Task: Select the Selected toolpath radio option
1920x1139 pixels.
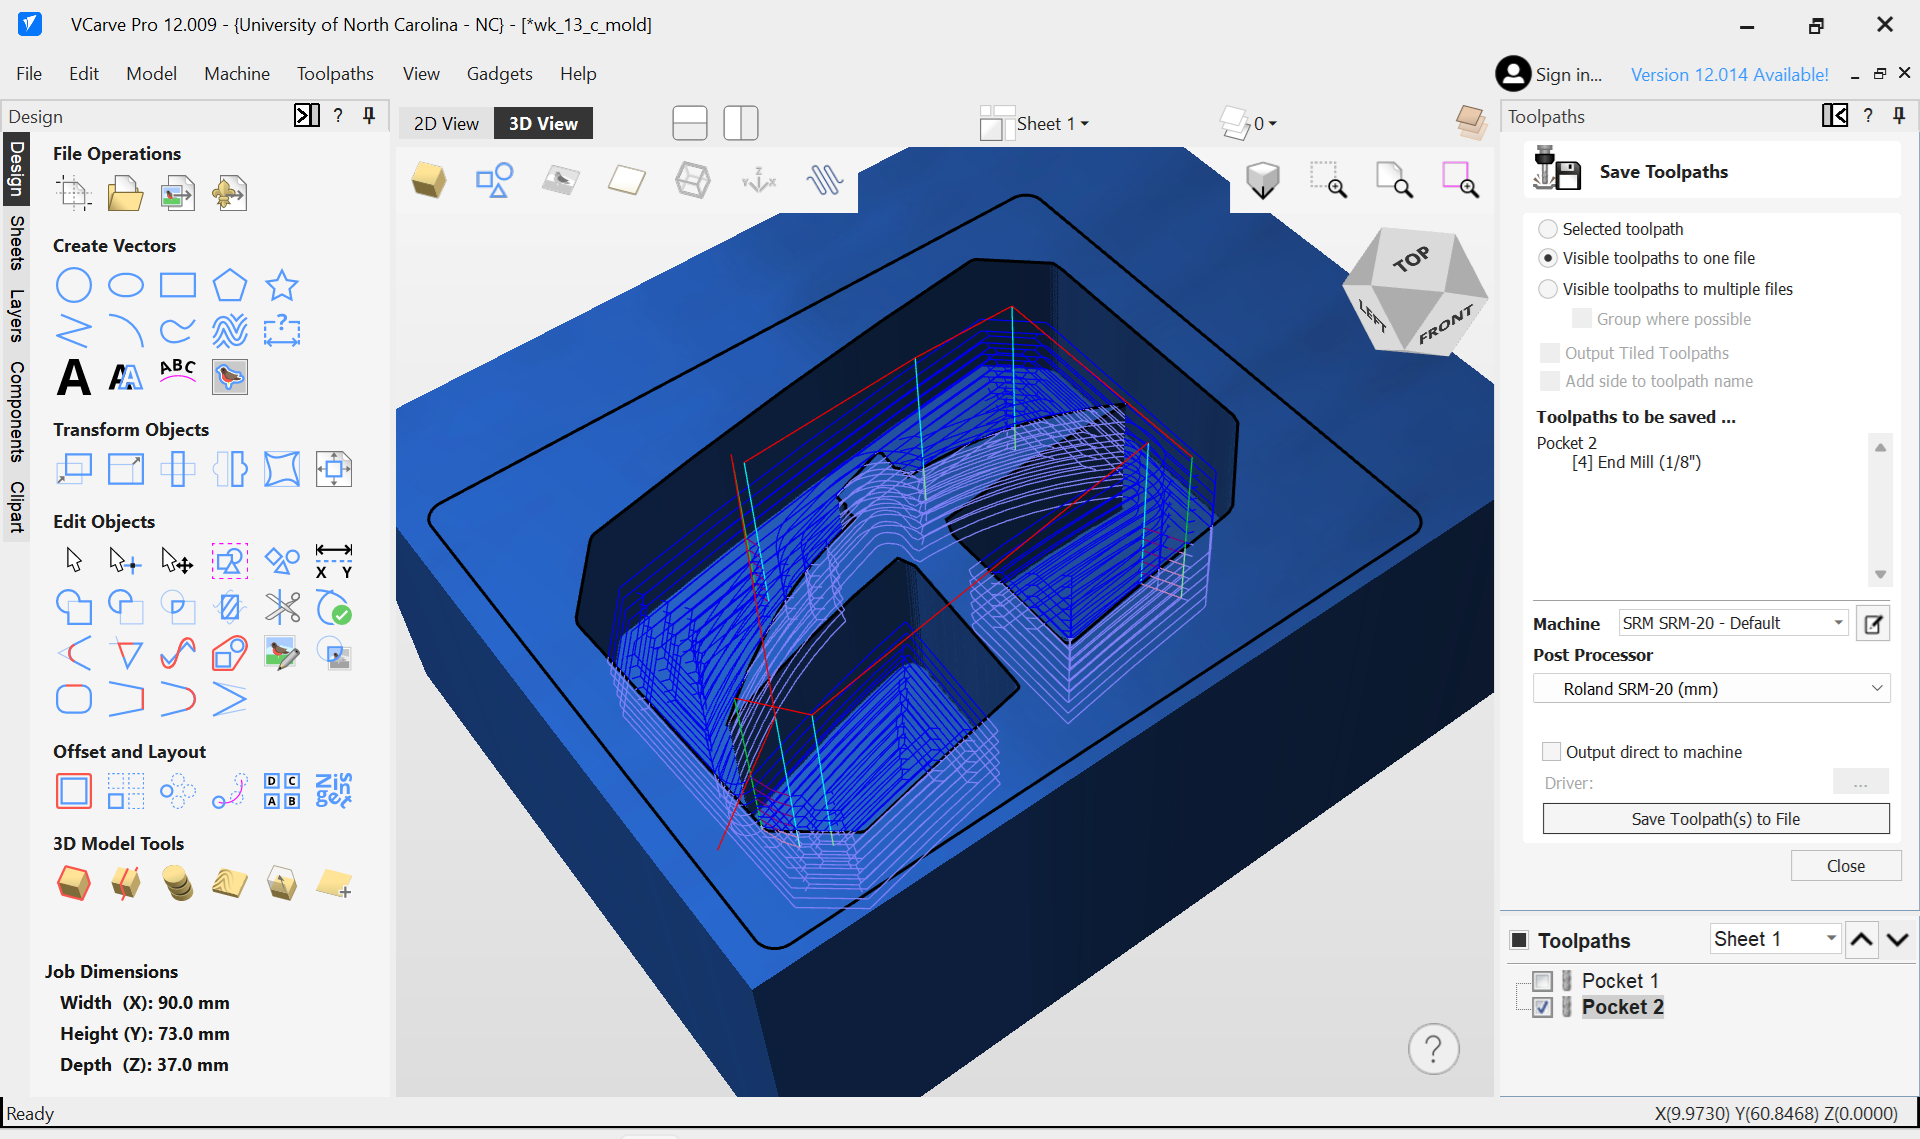Action: click(1548, 229)
